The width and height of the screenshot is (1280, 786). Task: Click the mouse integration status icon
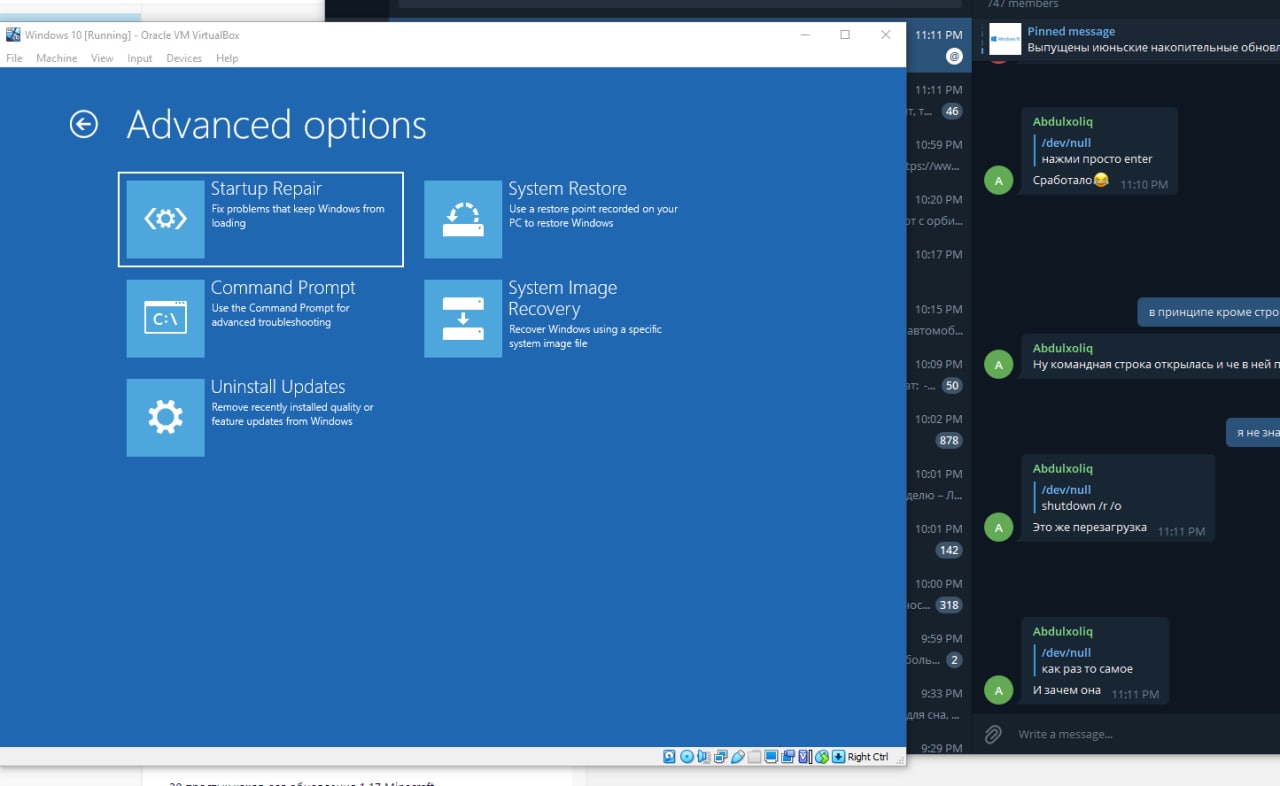[822, 756]
